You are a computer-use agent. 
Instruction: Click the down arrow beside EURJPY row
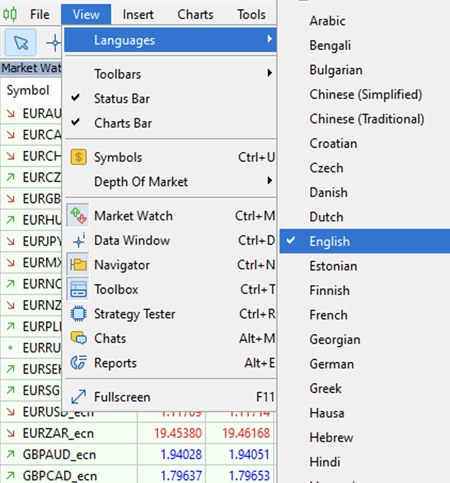click(x=11, y=241)
